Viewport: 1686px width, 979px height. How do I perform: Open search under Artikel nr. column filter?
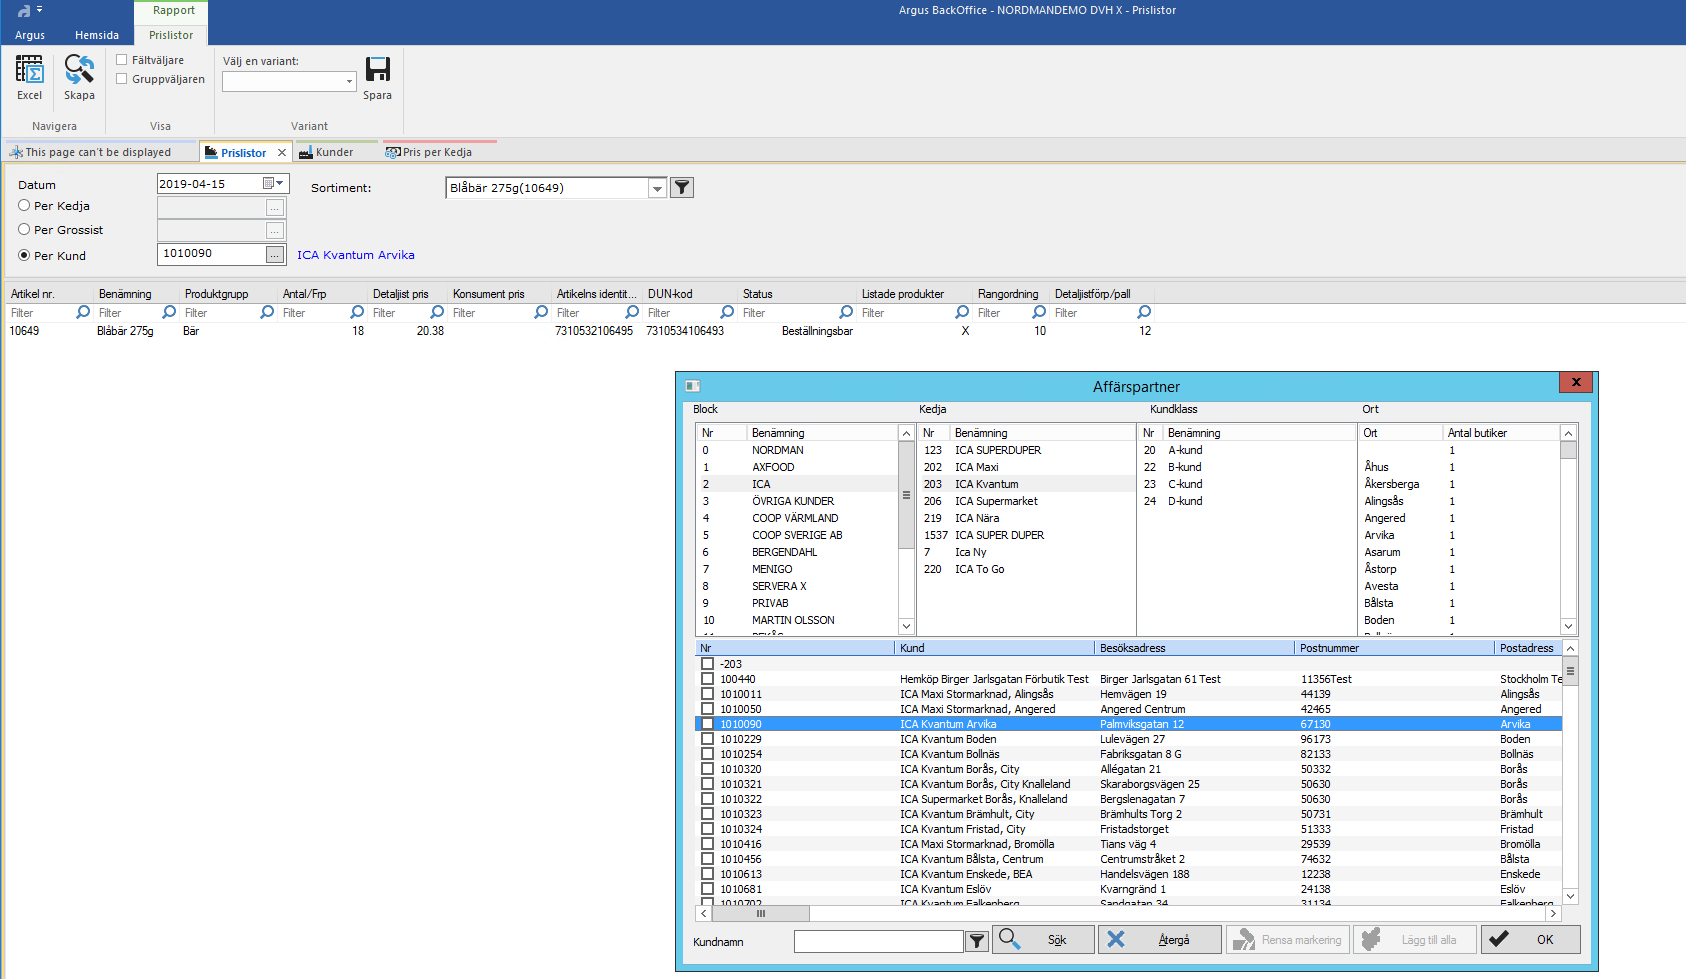83,312
